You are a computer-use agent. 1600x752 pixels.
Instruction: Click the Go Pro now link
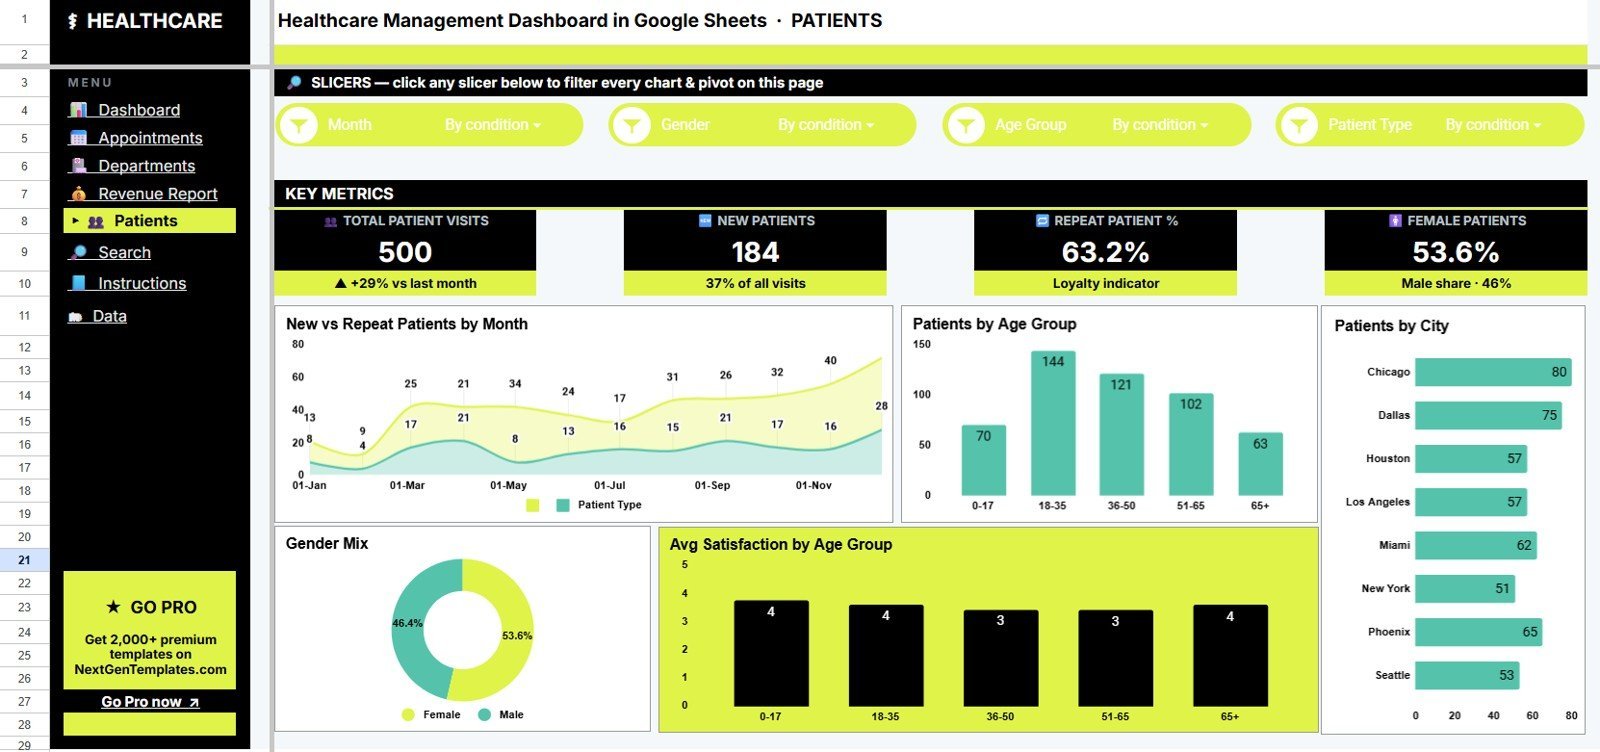(x=150, y=702)
